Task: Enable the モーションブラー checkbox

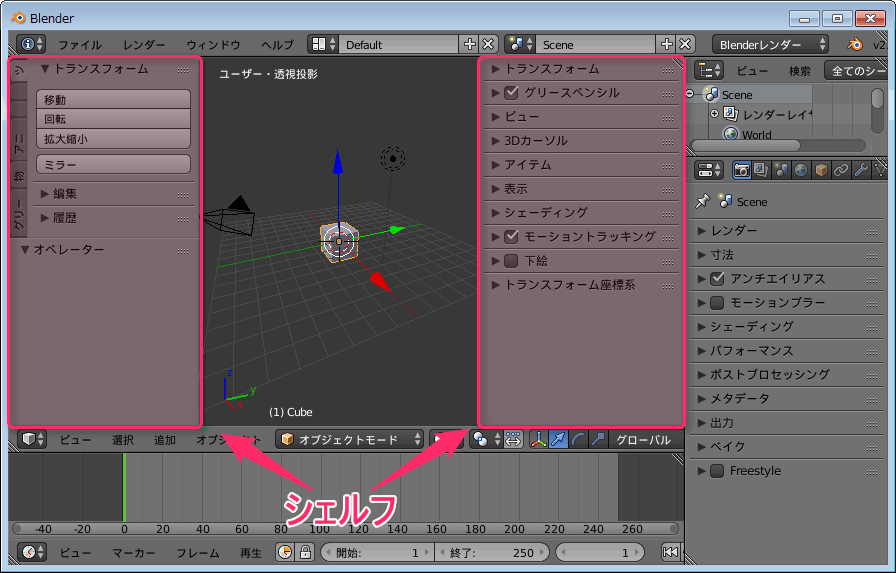Action: click(717, 302)
